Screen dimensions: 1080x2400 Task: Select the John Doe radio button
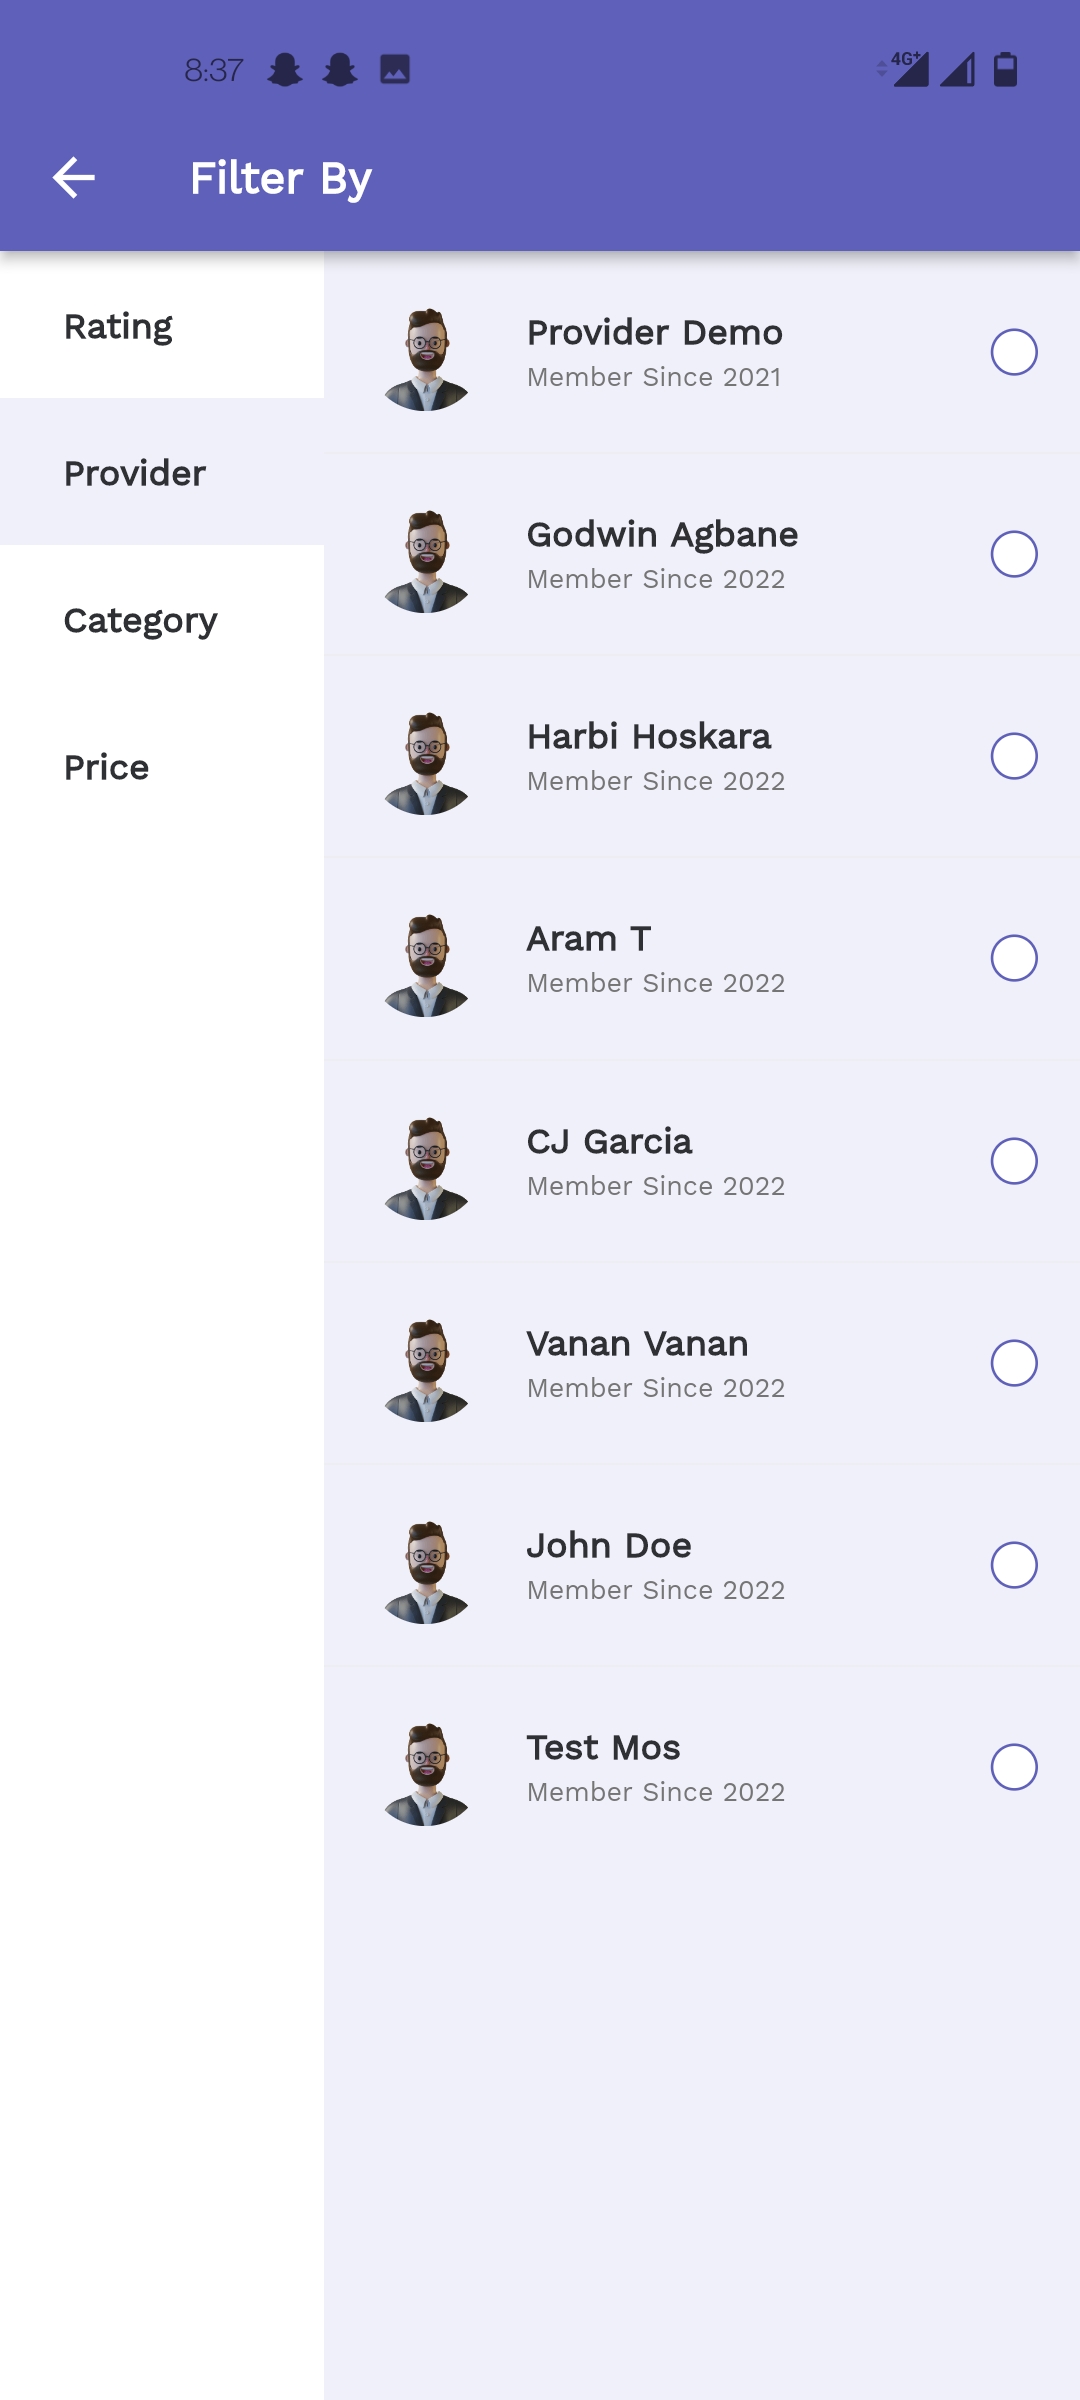(1013, 1565)
